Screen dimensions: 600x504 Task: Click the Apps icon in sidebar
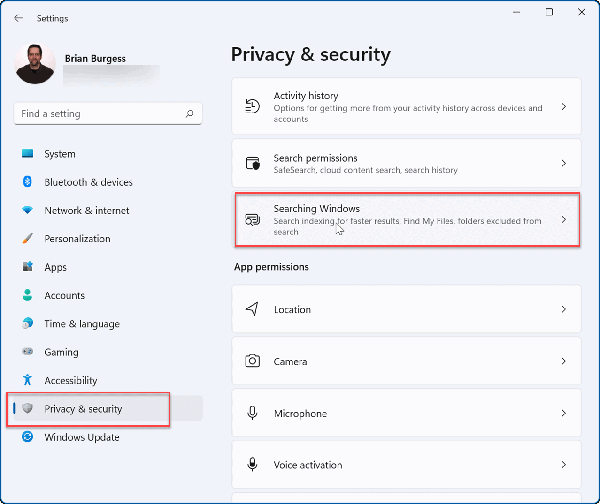pos(28,266)
